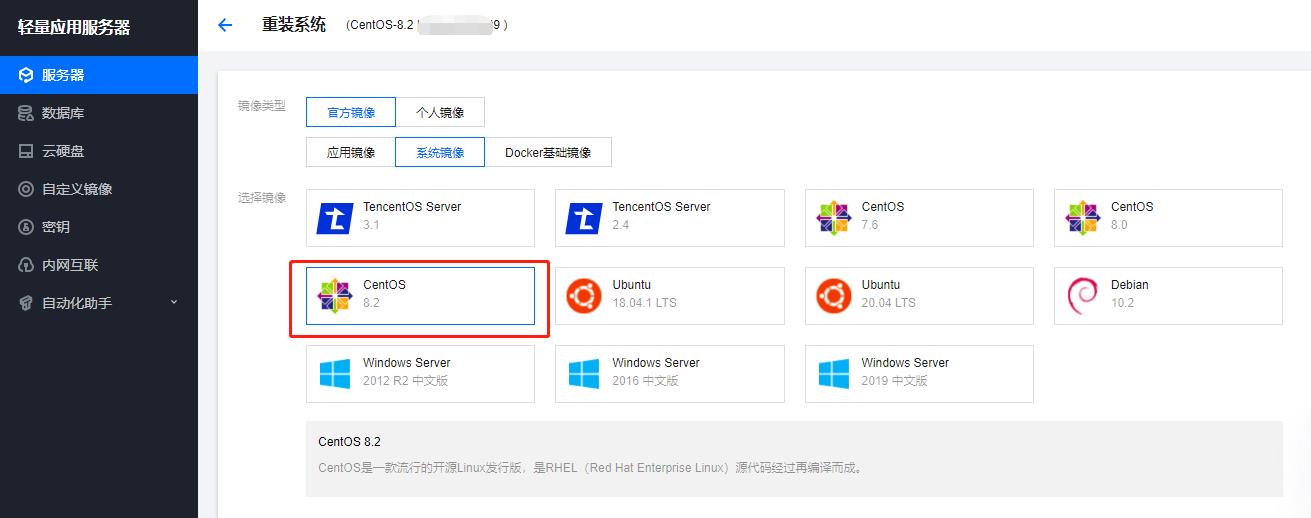Switch to the 应用镜像 tab
1311x518 pixels.
coord(351,153)
